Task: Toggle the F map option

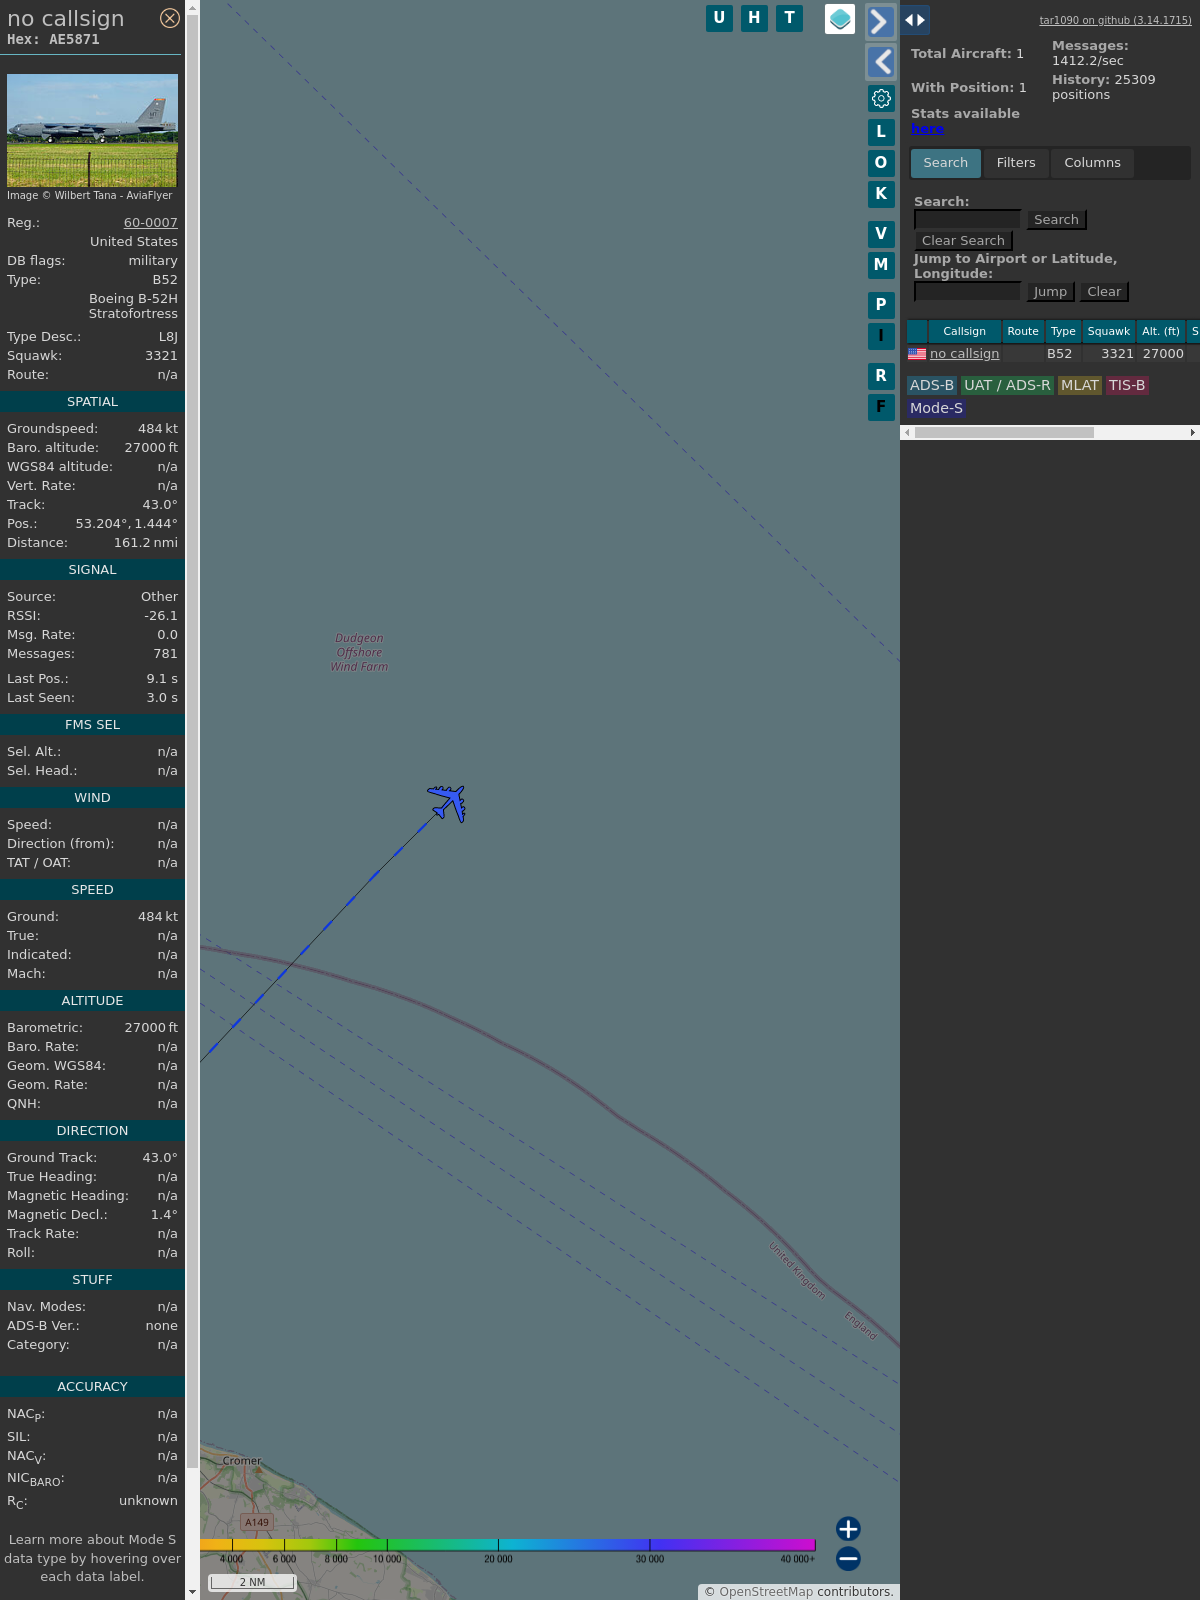Action: 881,407
